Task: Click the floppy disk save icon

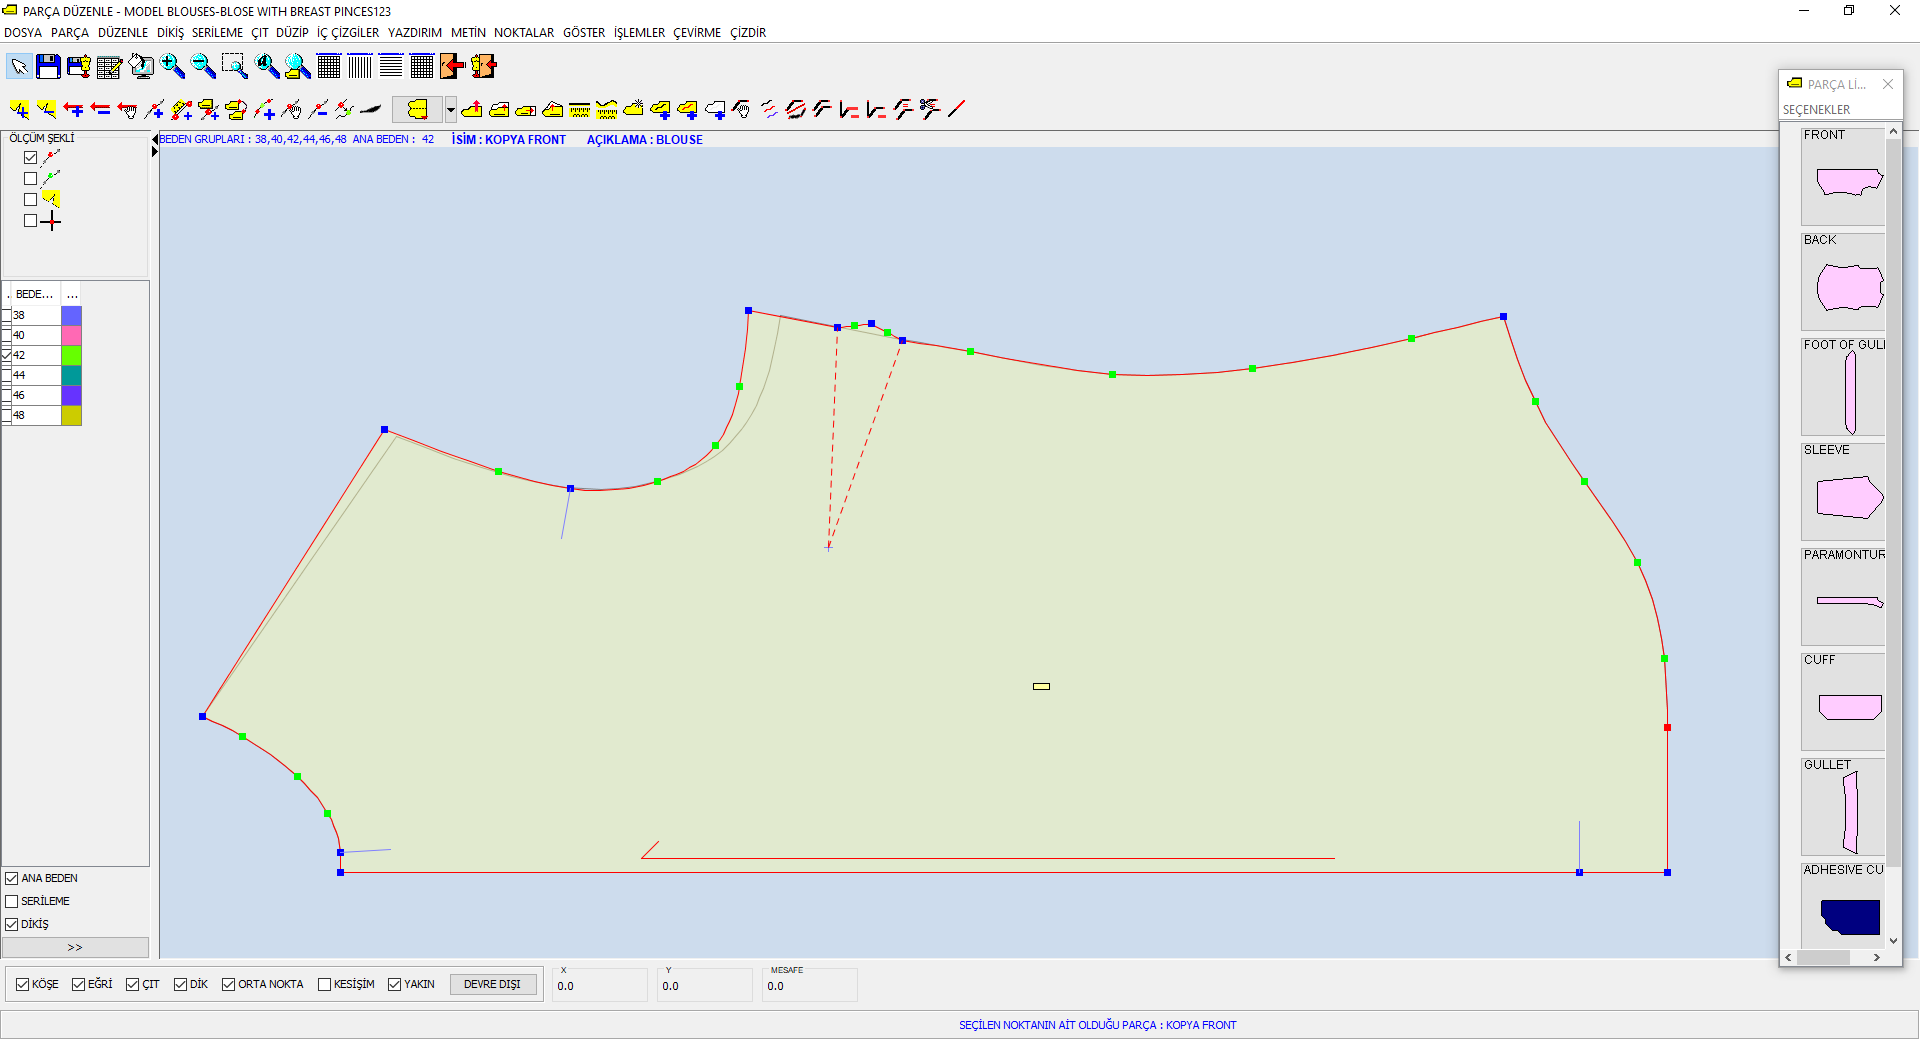Action: pos(48,67)
